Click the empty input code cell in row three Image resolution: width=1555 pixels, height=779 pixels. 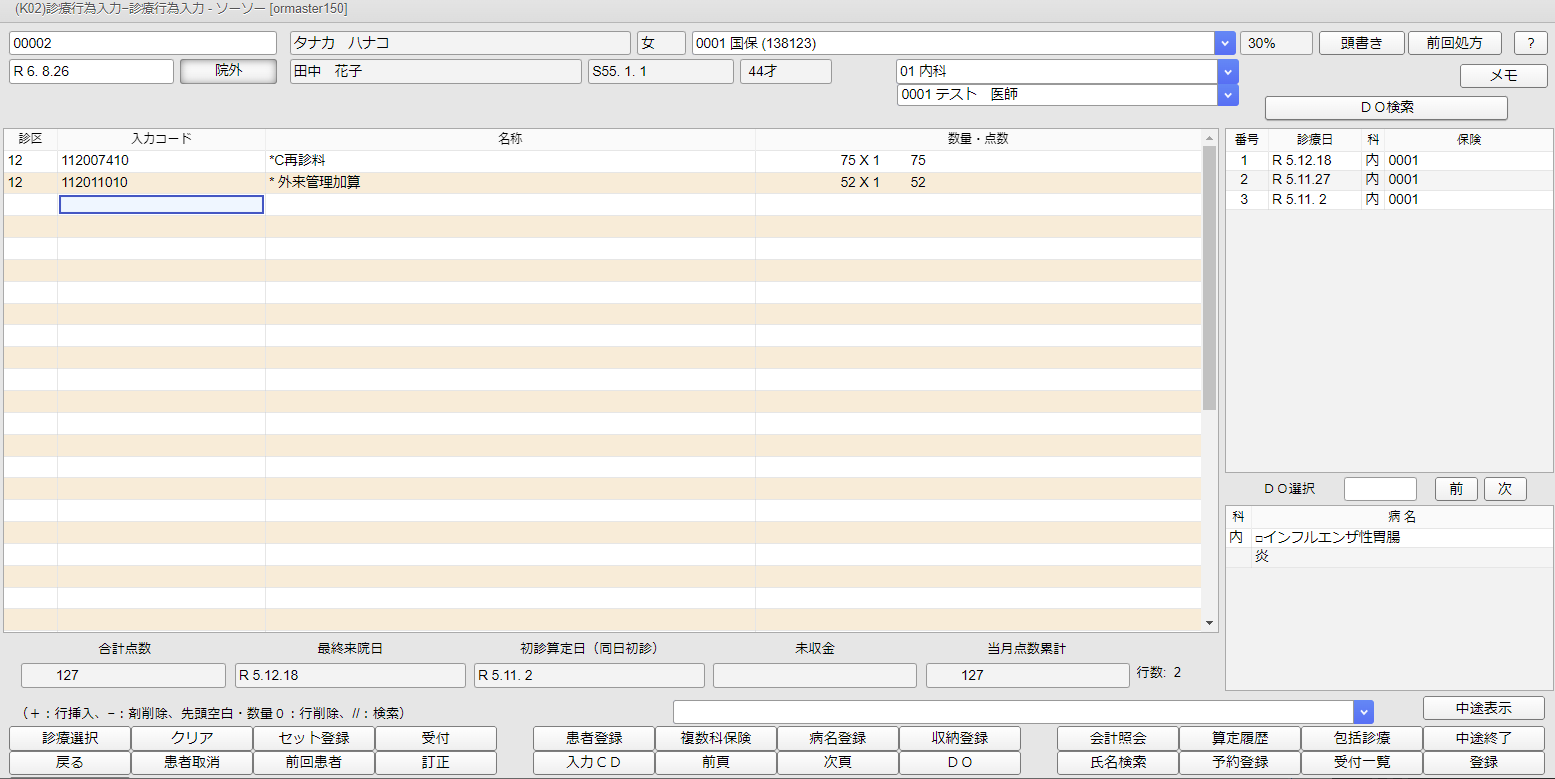[161, 204]
